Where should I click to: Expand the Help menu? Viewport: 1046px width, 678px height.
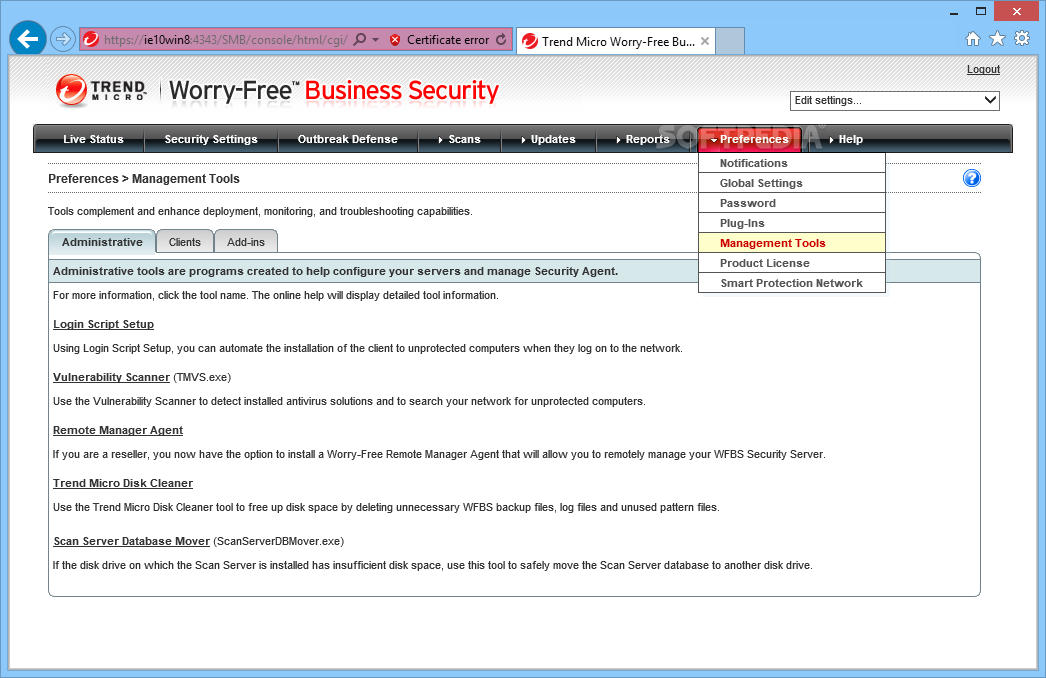(x=846, y=139)
